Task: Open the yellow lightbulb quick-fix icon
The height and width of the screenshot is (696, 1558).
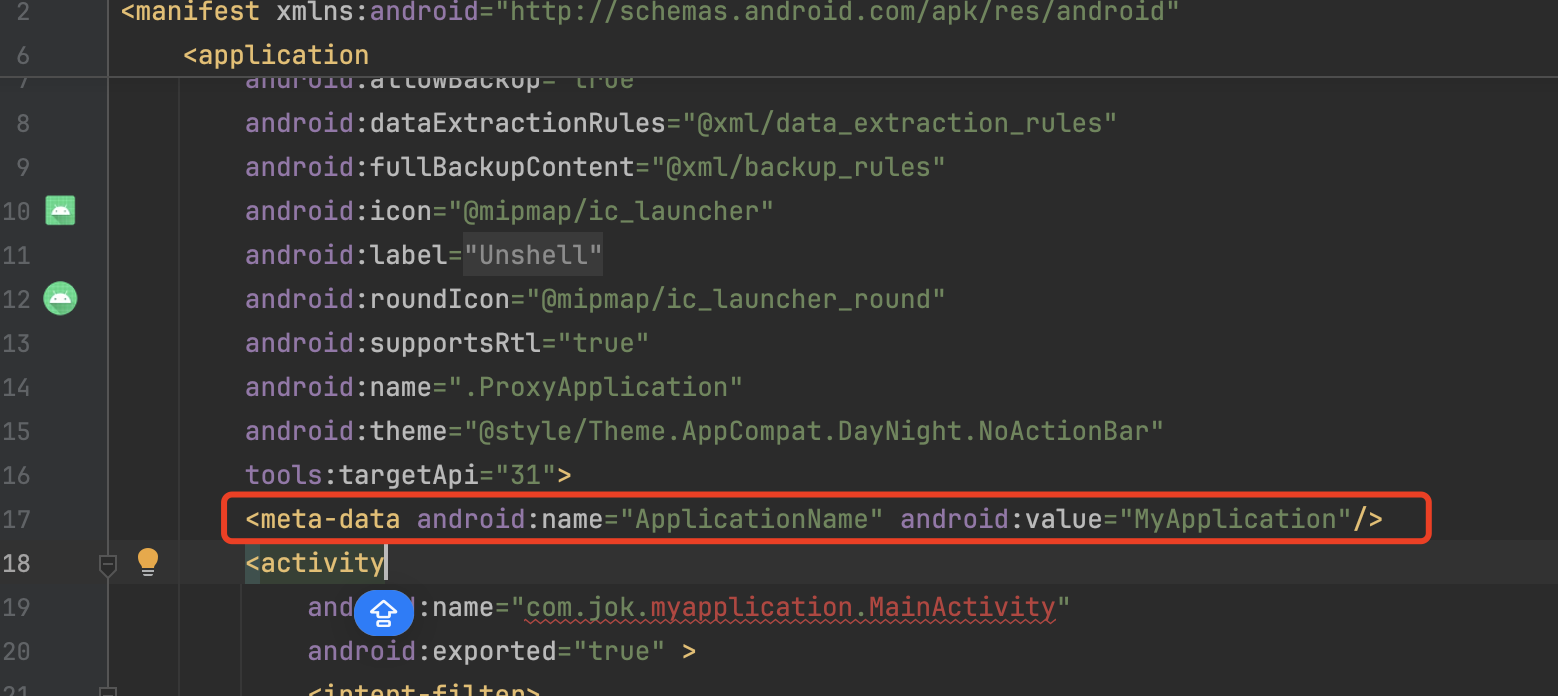Action: tap(148, 562)
